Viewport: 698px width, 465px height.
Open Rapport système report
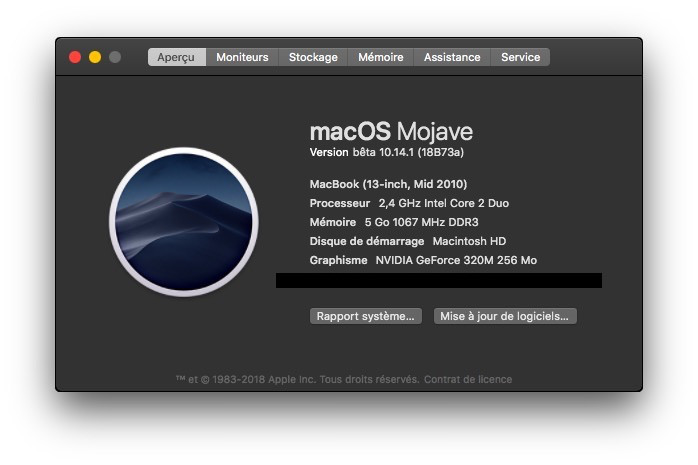(x=365, y=316)
